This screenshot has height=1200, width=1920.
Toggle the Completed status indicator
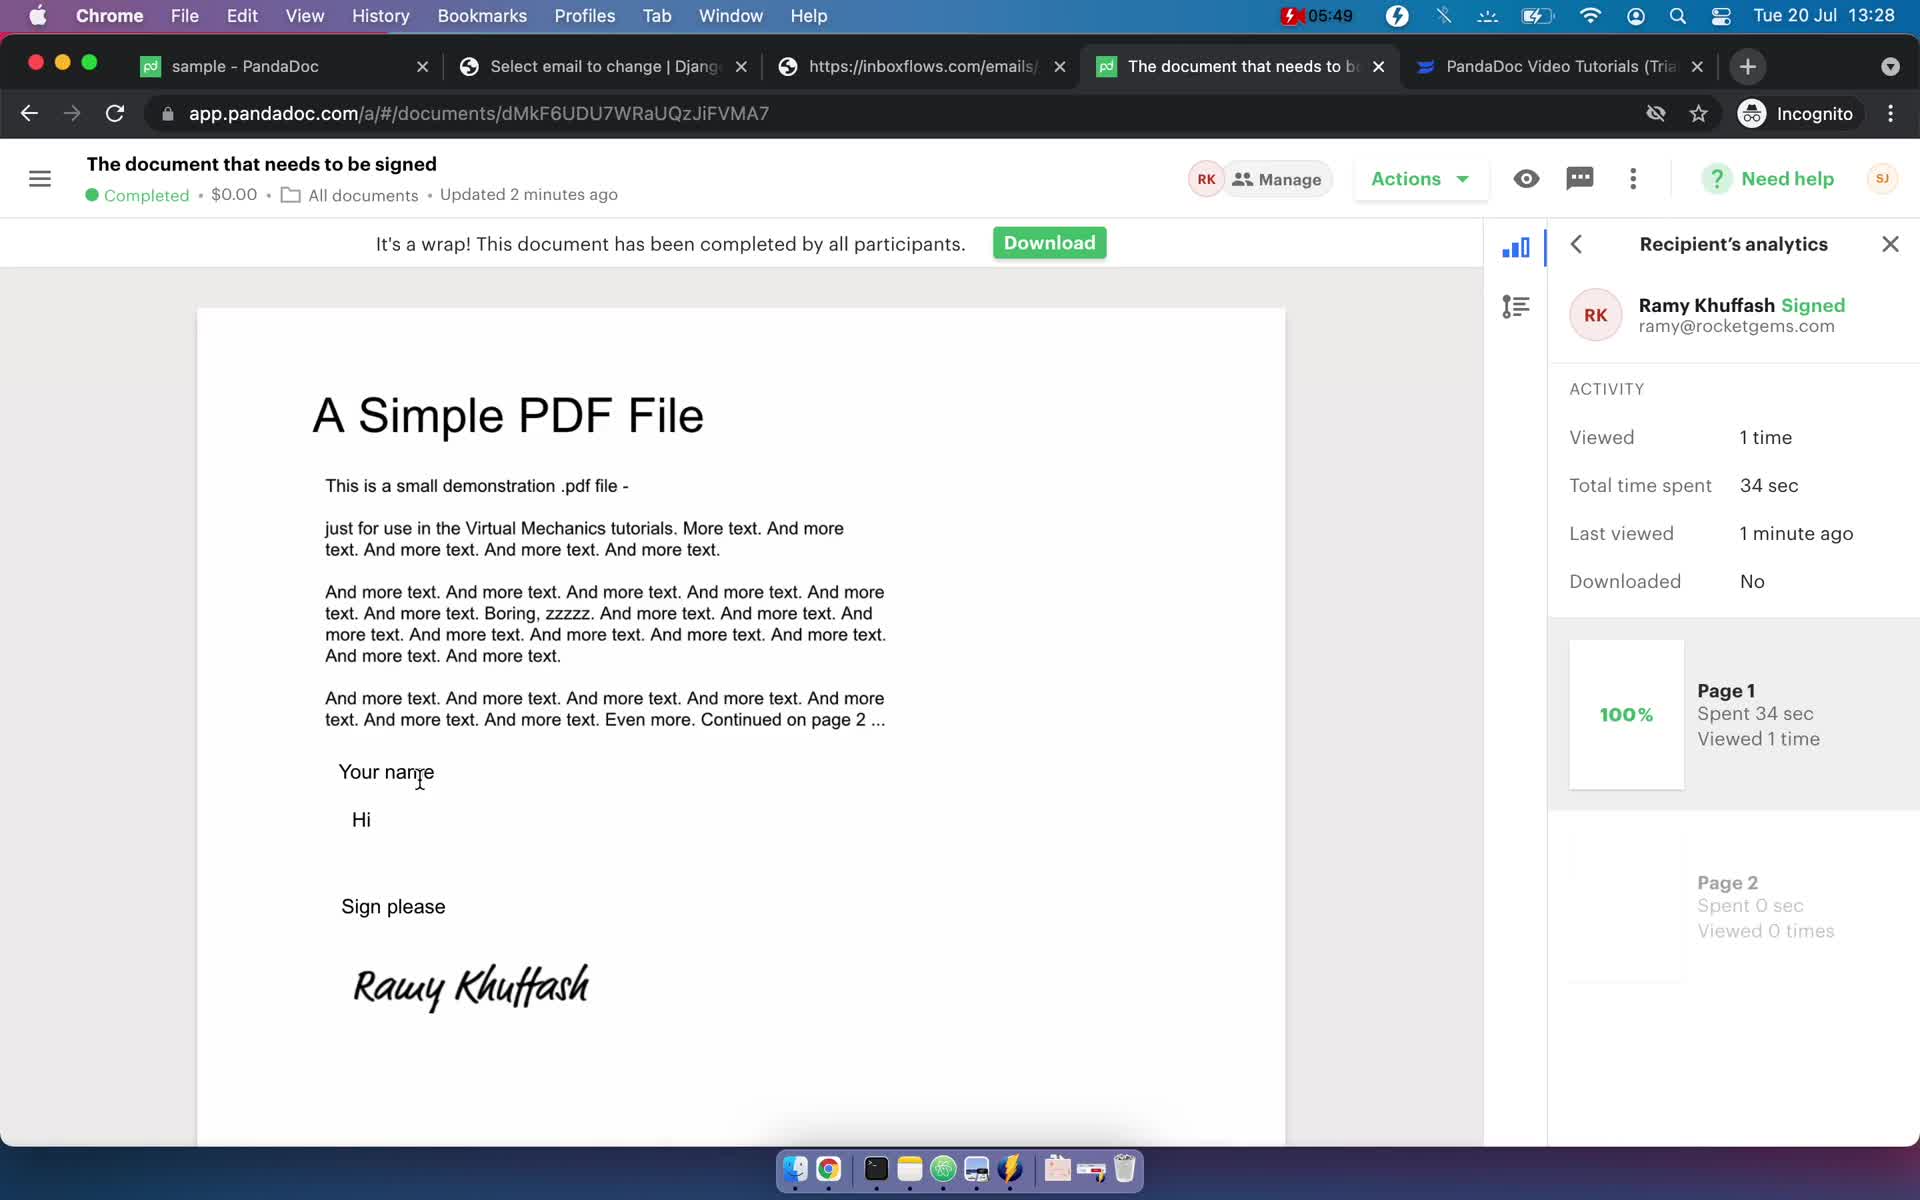click(138, 195)
